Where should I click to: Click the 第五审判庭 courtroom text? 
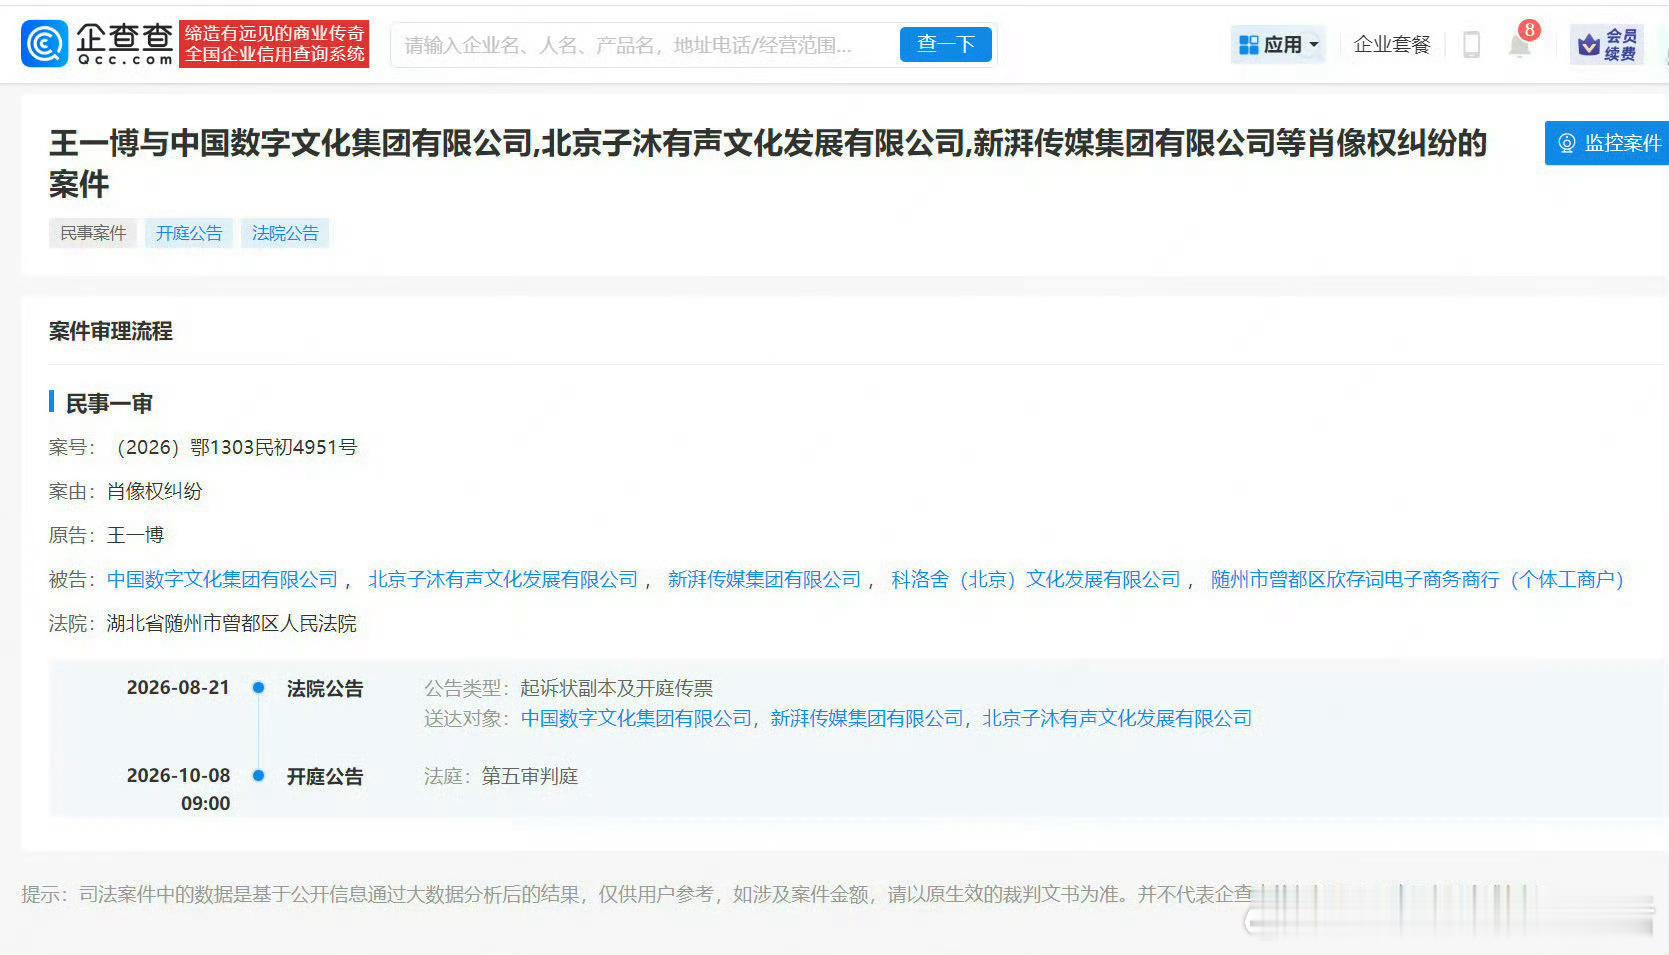(x=530, y=776)
